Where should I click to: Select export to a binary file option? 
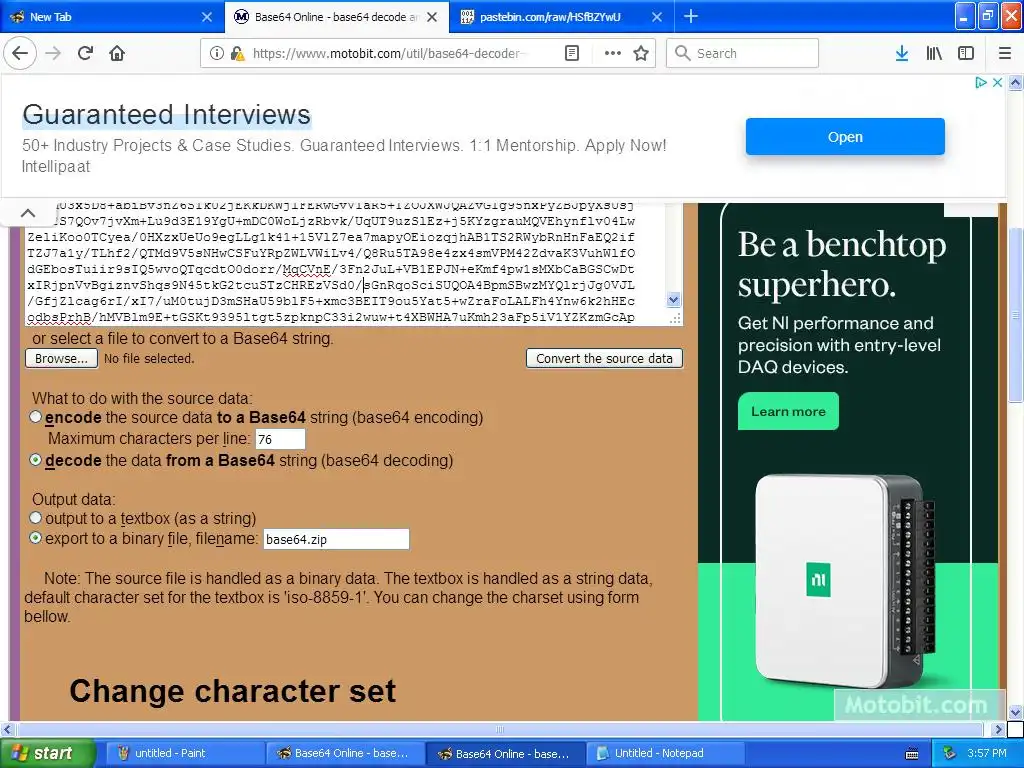pos(35,538)
